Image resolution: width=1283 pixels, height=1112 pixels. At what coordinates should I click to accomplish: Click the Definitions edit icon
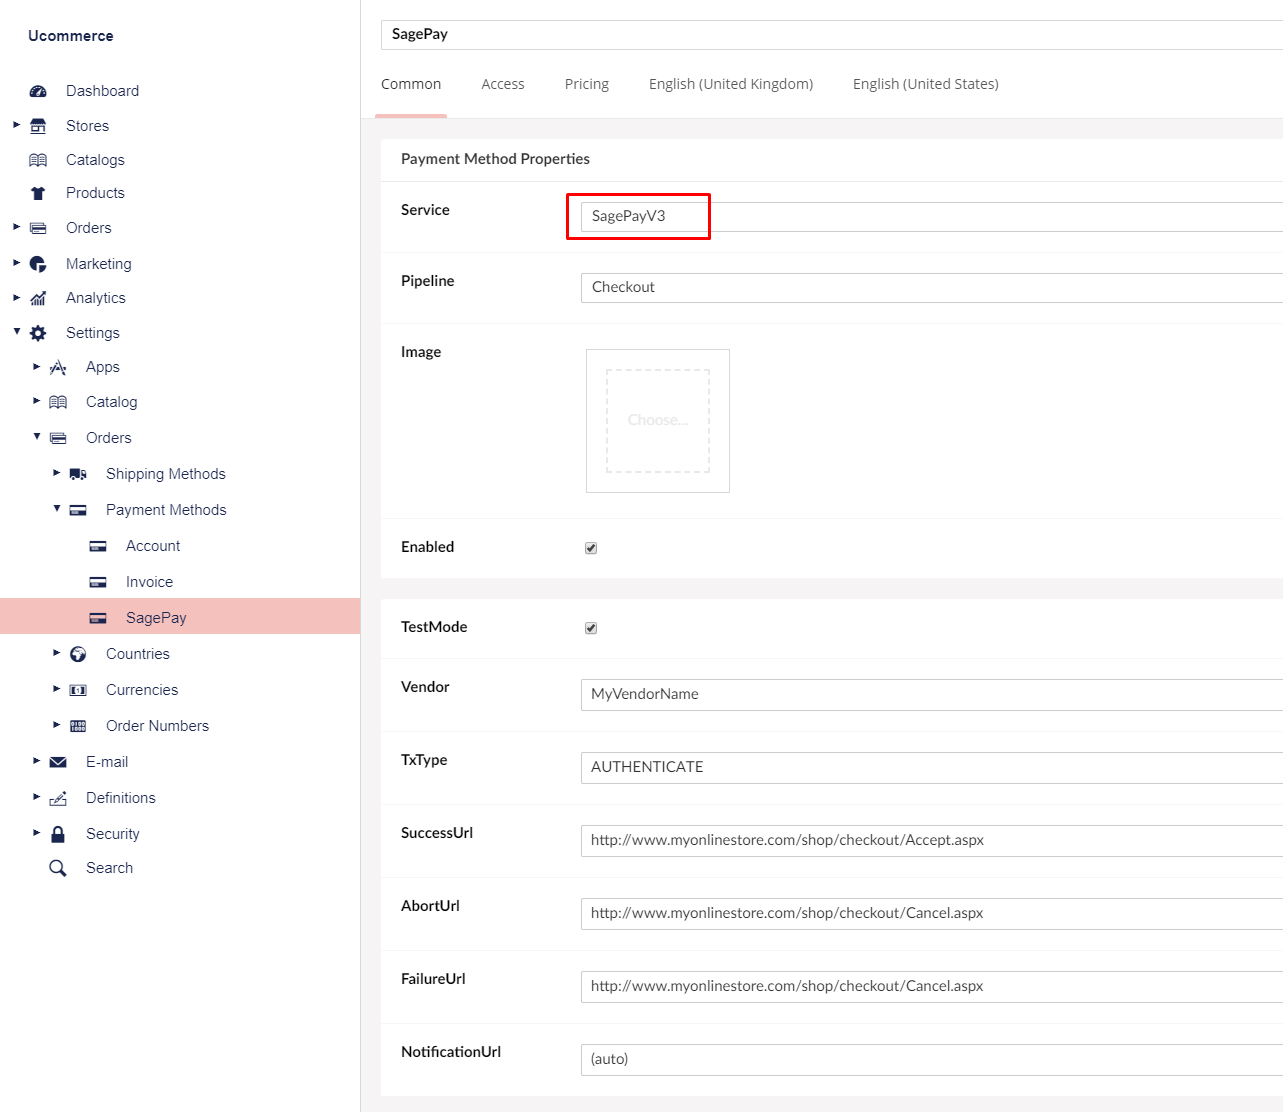(x=58, y=798)
